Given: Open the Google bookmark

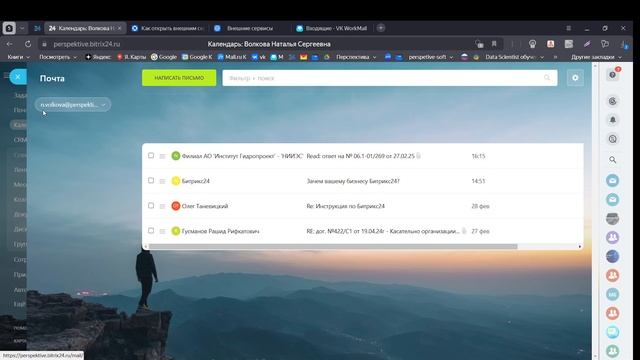Looking at the screenshot, I should point(164,57).
